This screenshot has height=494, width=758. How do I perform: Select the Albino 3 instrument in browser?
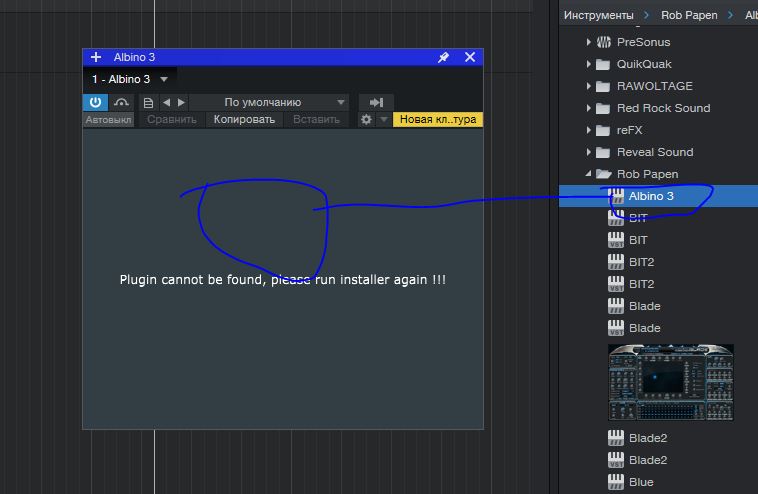click(651, 196)
